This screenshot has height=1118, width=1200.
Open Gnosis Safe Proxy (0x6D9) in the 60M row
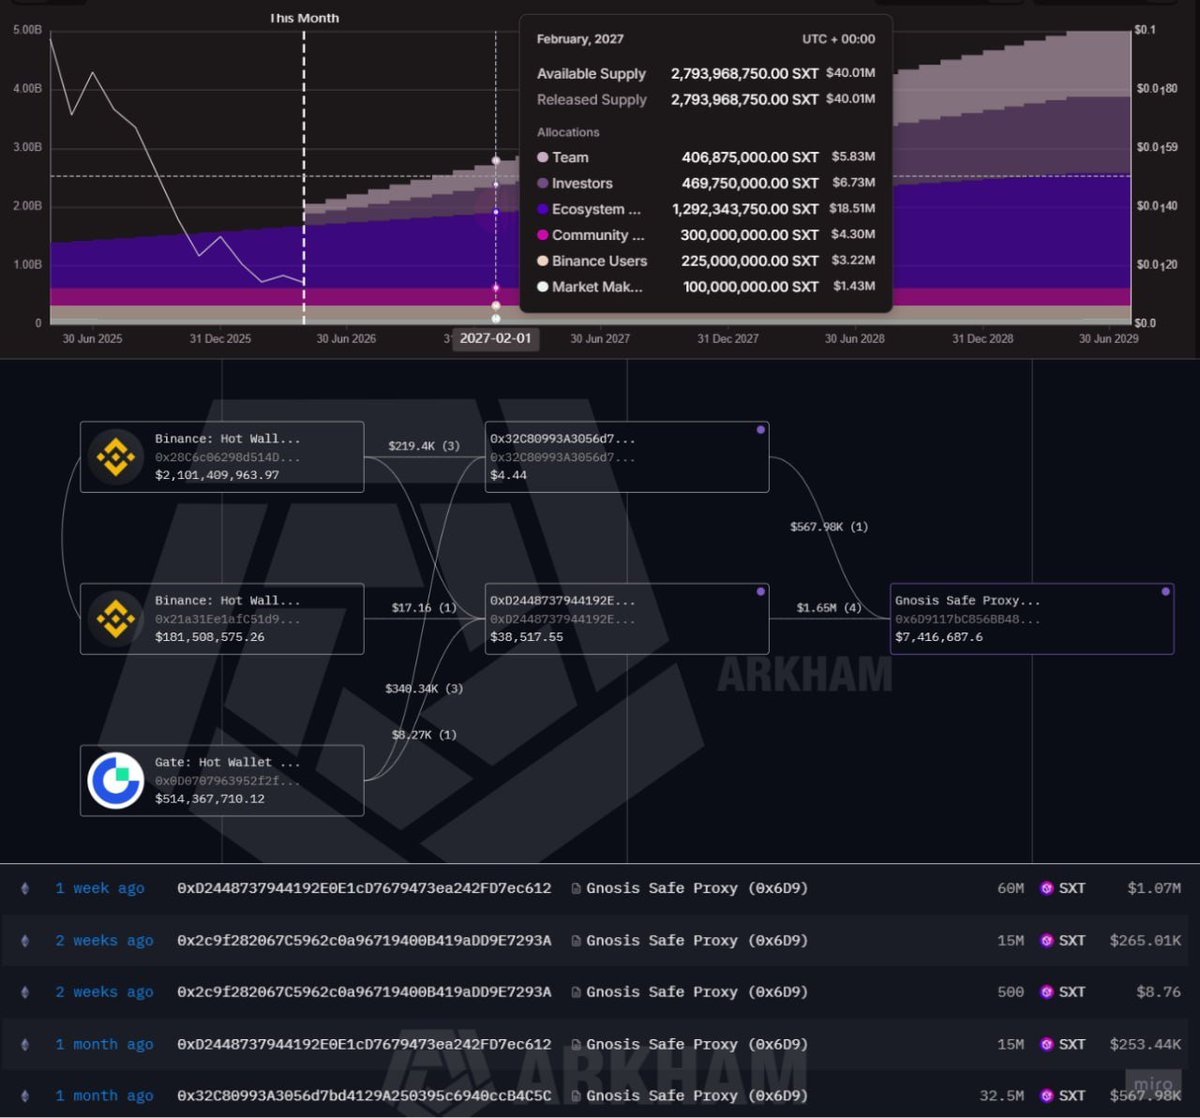[697, 888]
